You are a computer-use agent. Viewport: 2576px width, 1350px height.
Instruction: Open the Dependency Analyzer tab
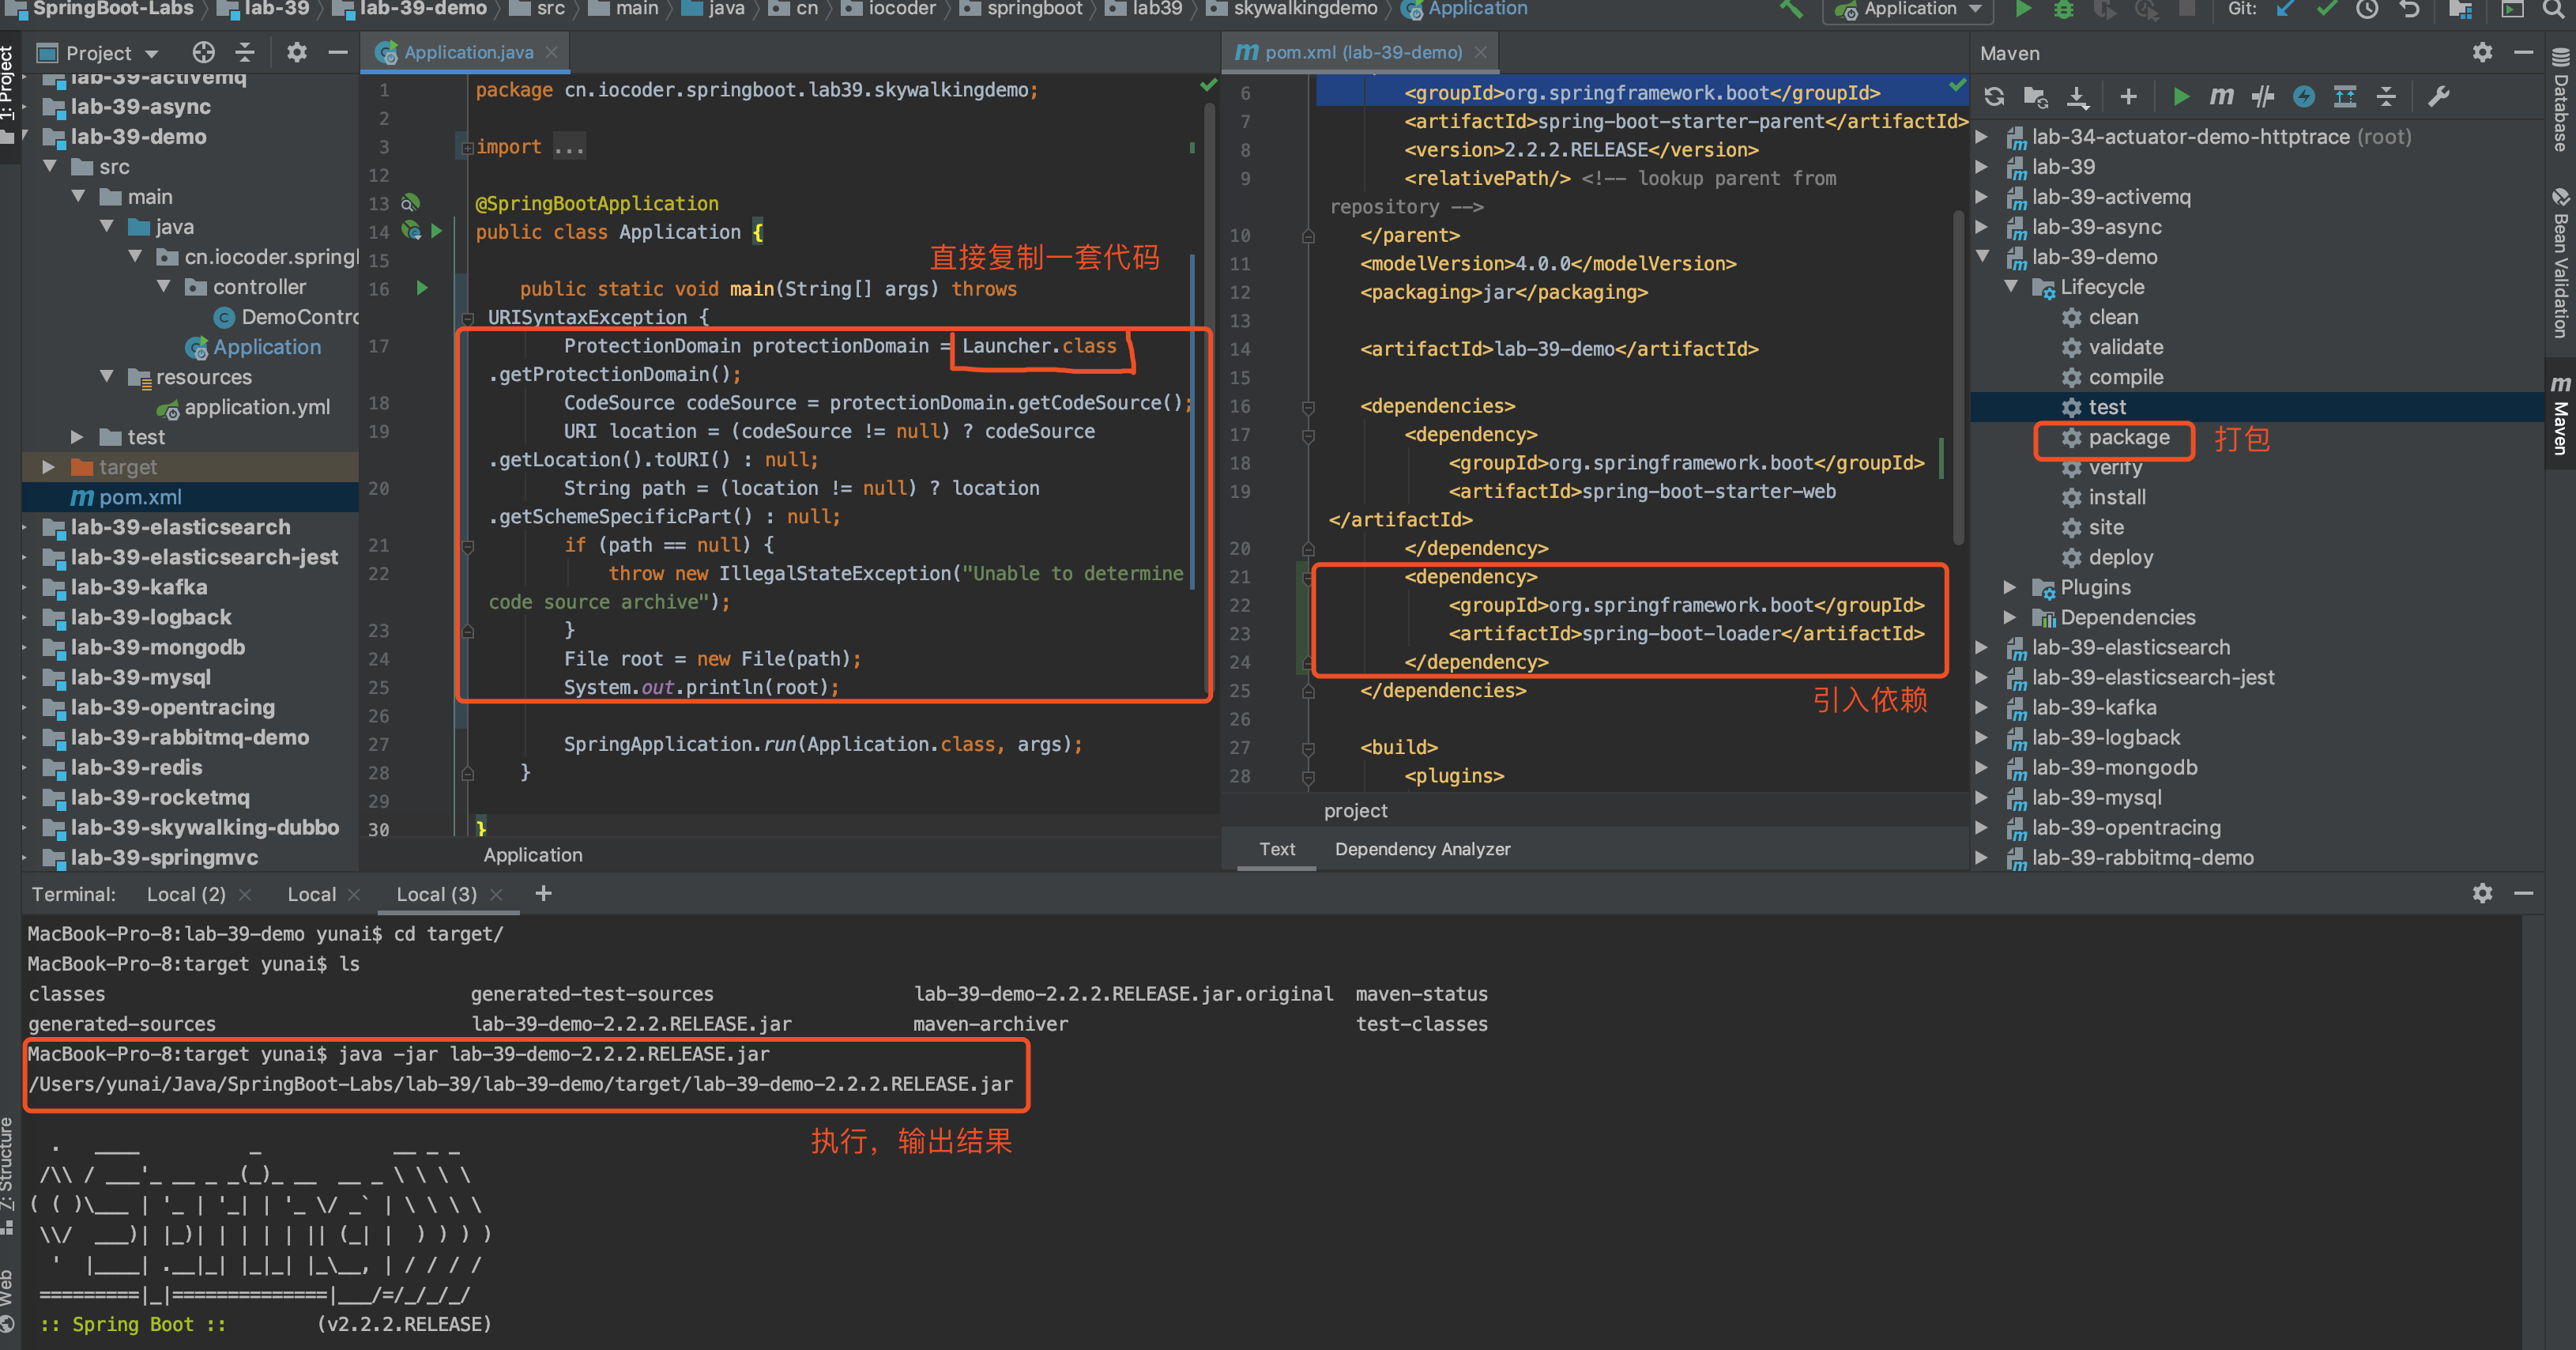(x=1422, y=849)
